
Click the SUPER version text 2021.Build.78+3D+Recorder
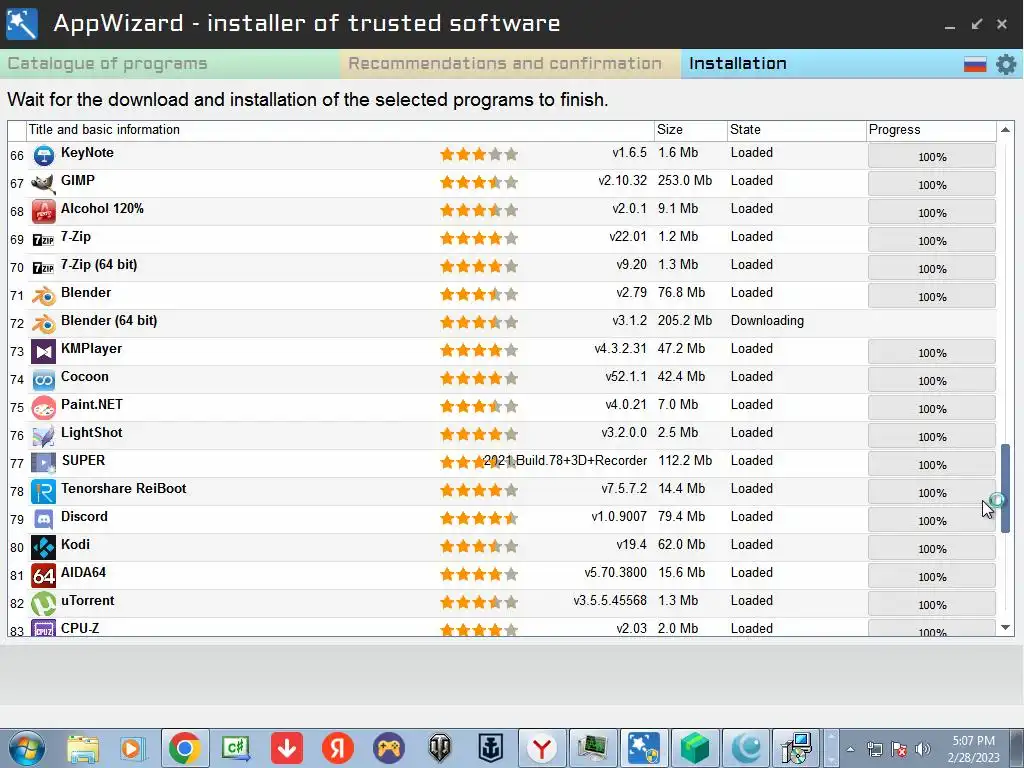click(x=565, y=460)
